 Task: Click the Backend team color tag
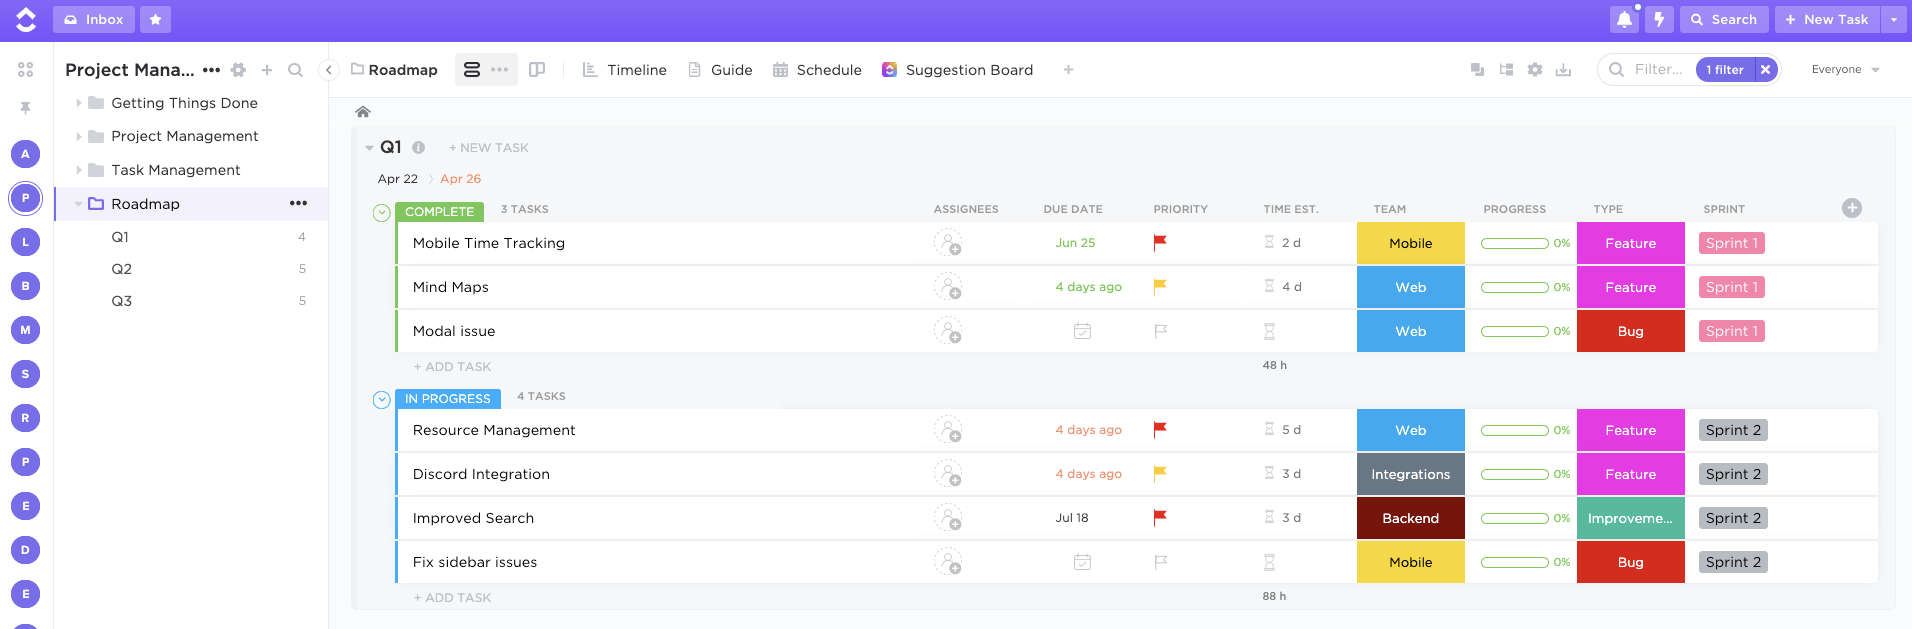[x=1410, y=518]
